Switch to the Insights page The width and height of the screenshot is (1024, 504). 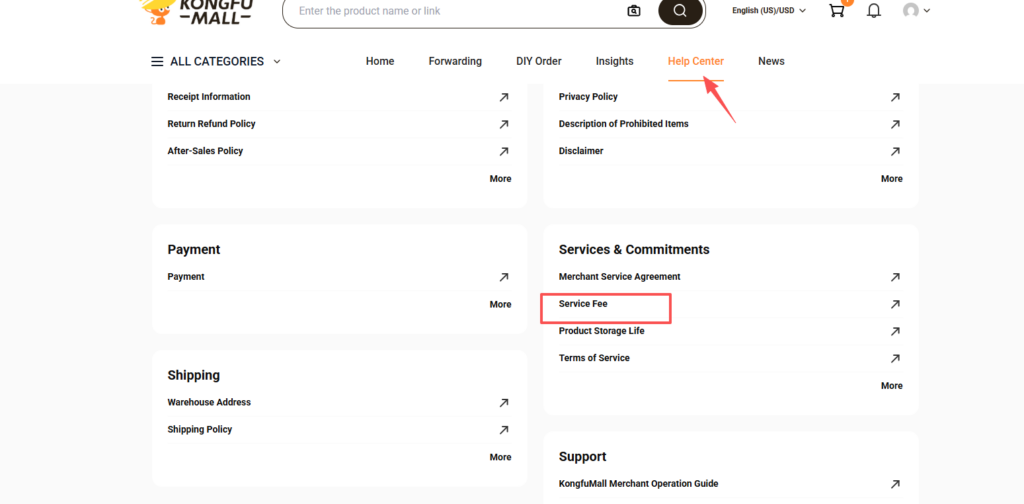[x=614, y=61]
